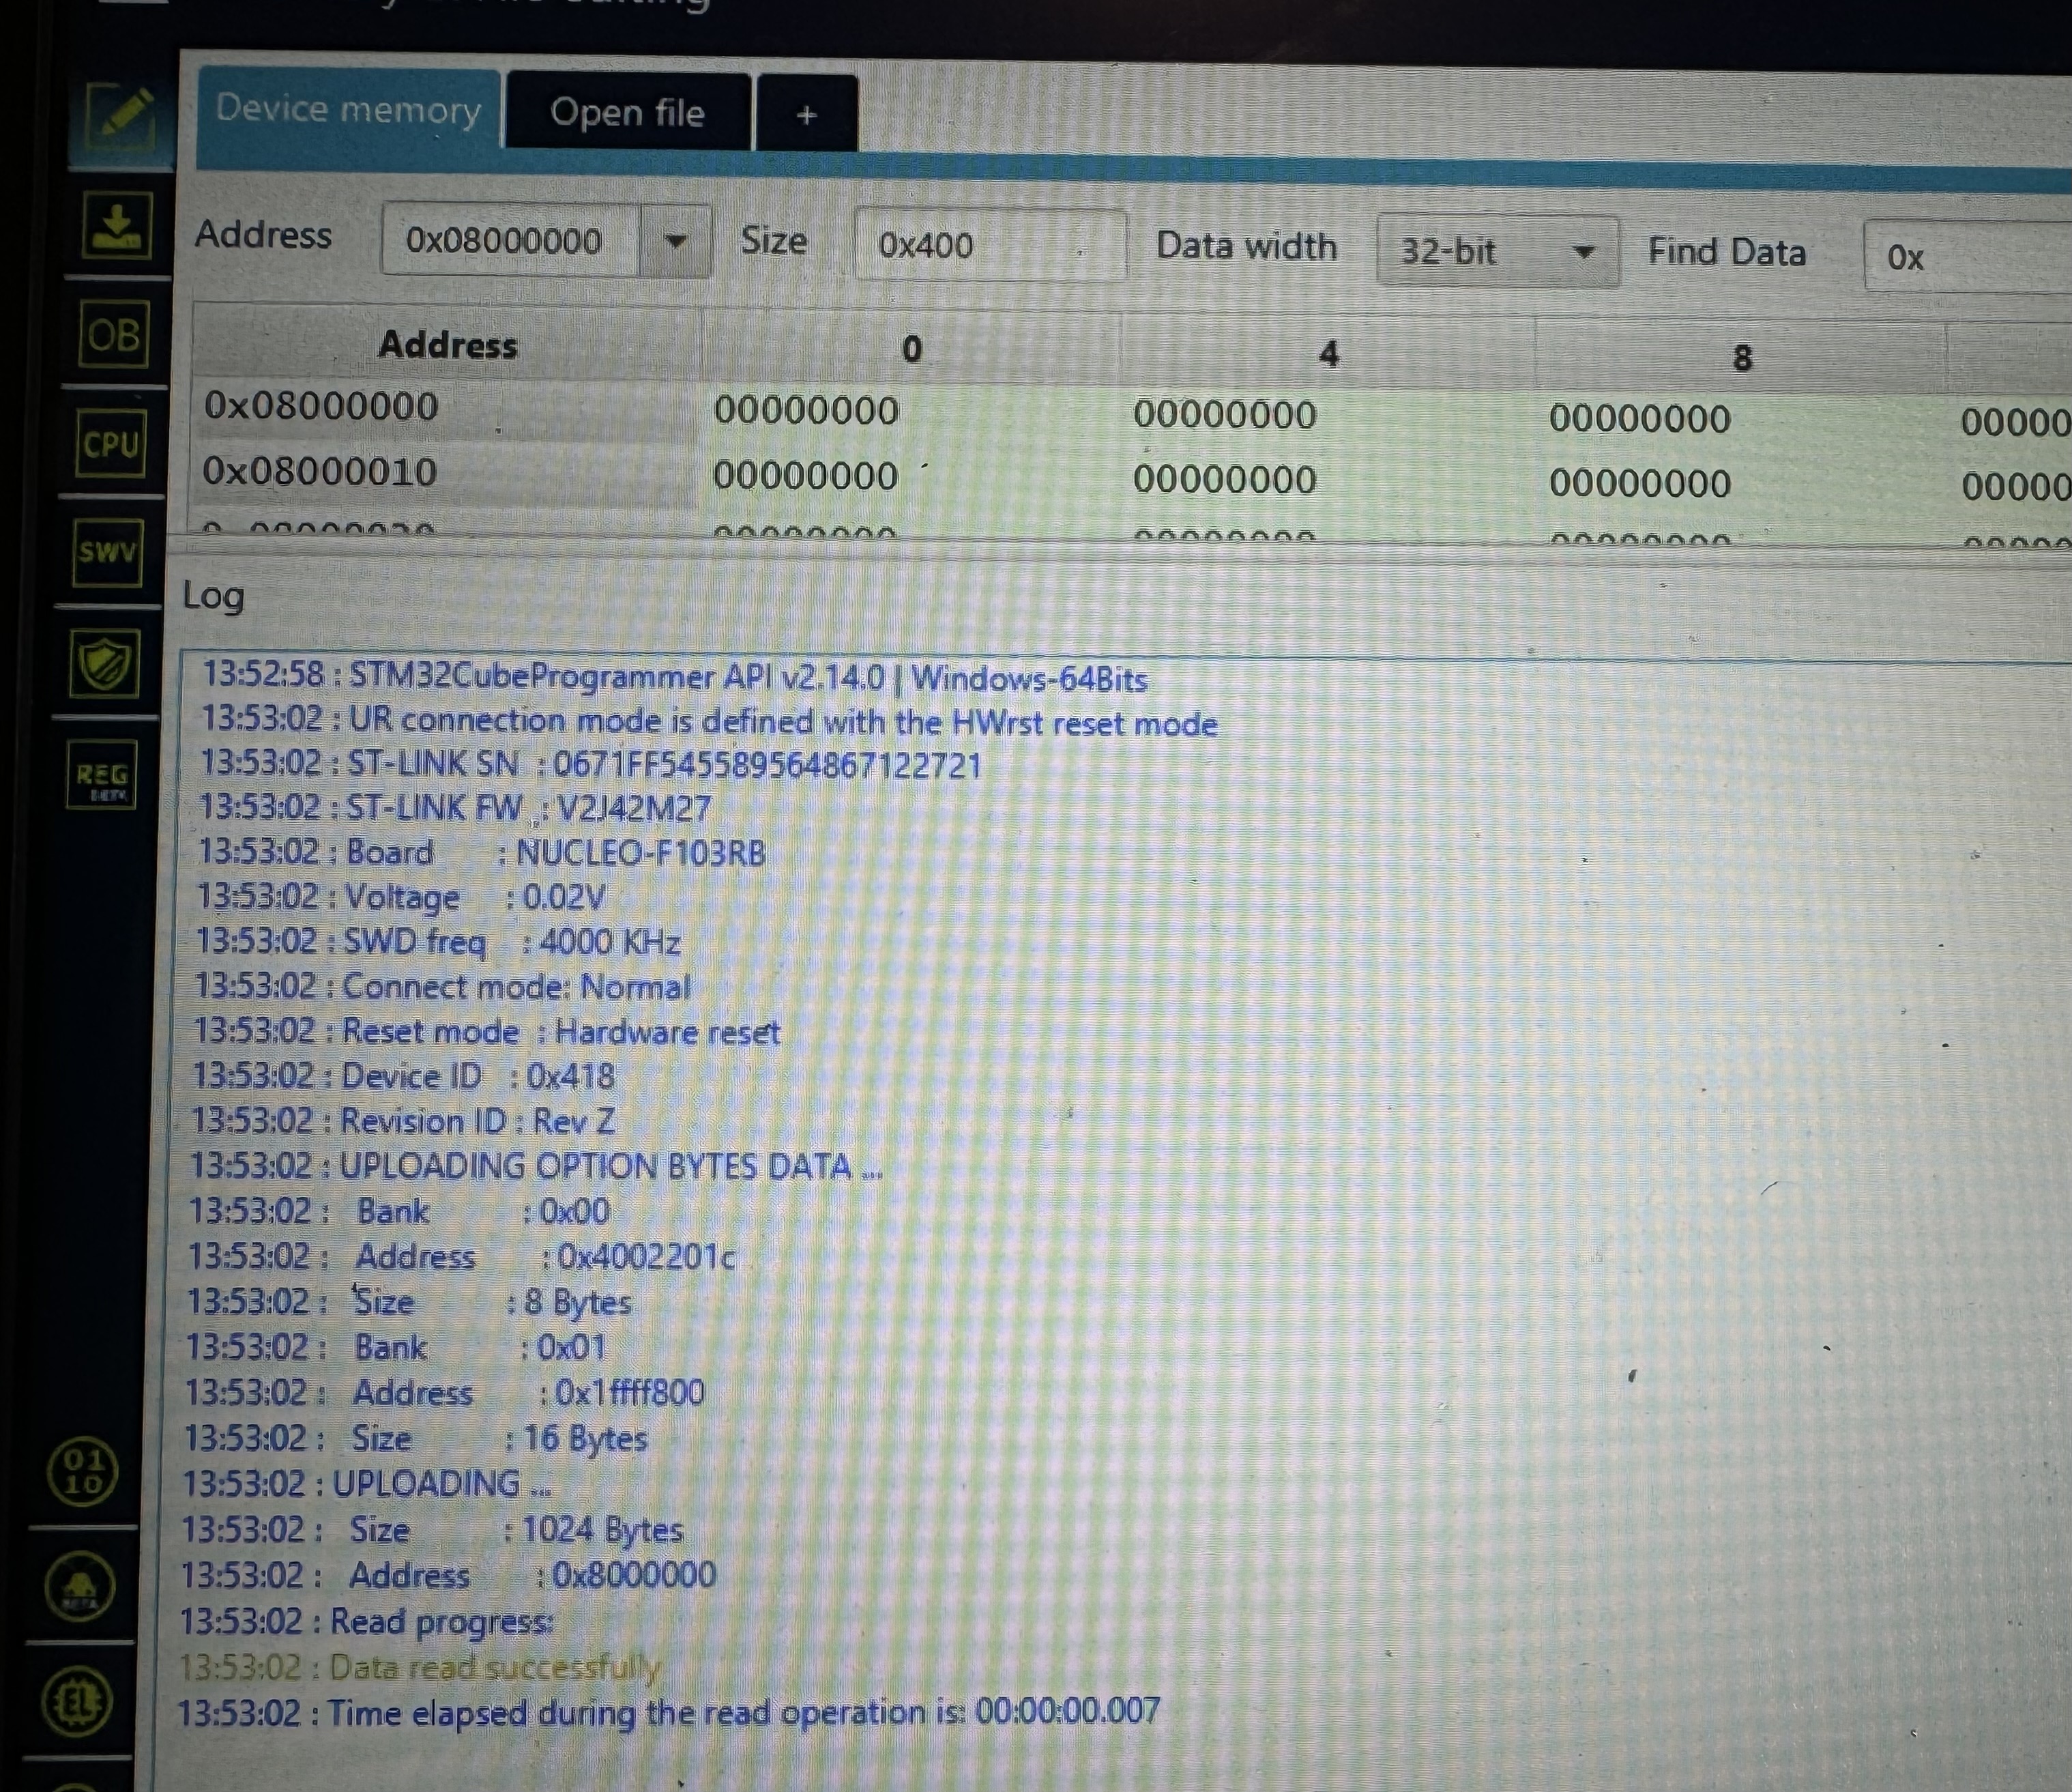Open the CPU panel in sidebar
The height and width of the screenshot is (1792, 2072).
(x=110, y=444)
